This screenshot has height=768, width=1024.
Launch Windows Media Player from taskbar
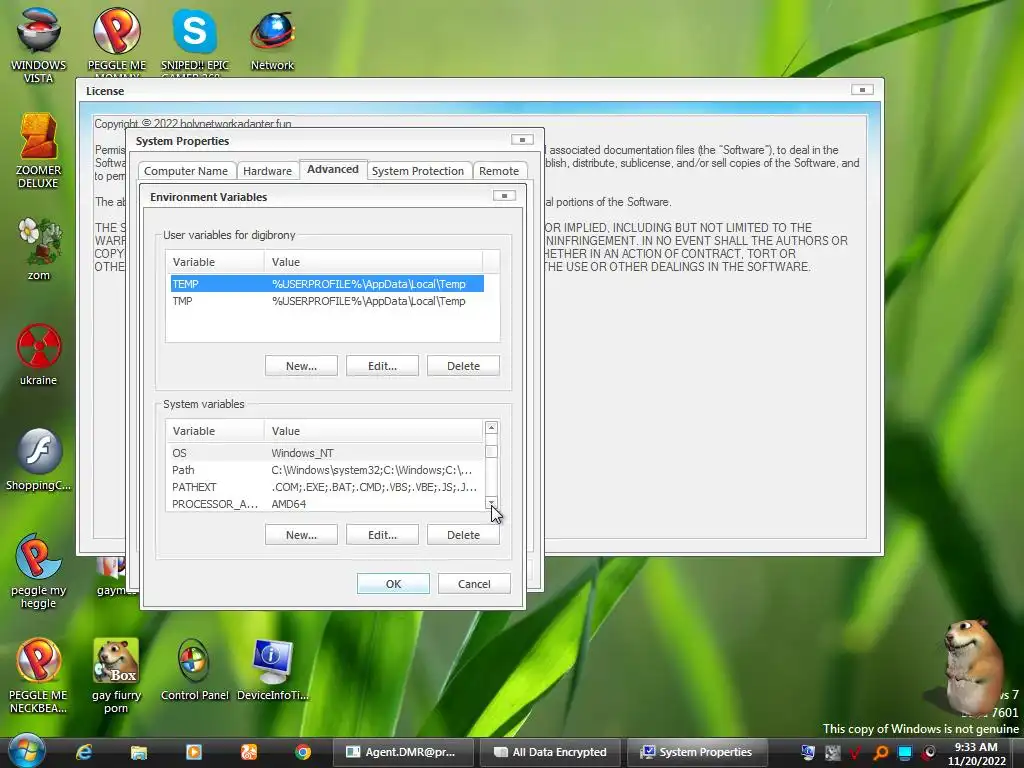(194, 752)
